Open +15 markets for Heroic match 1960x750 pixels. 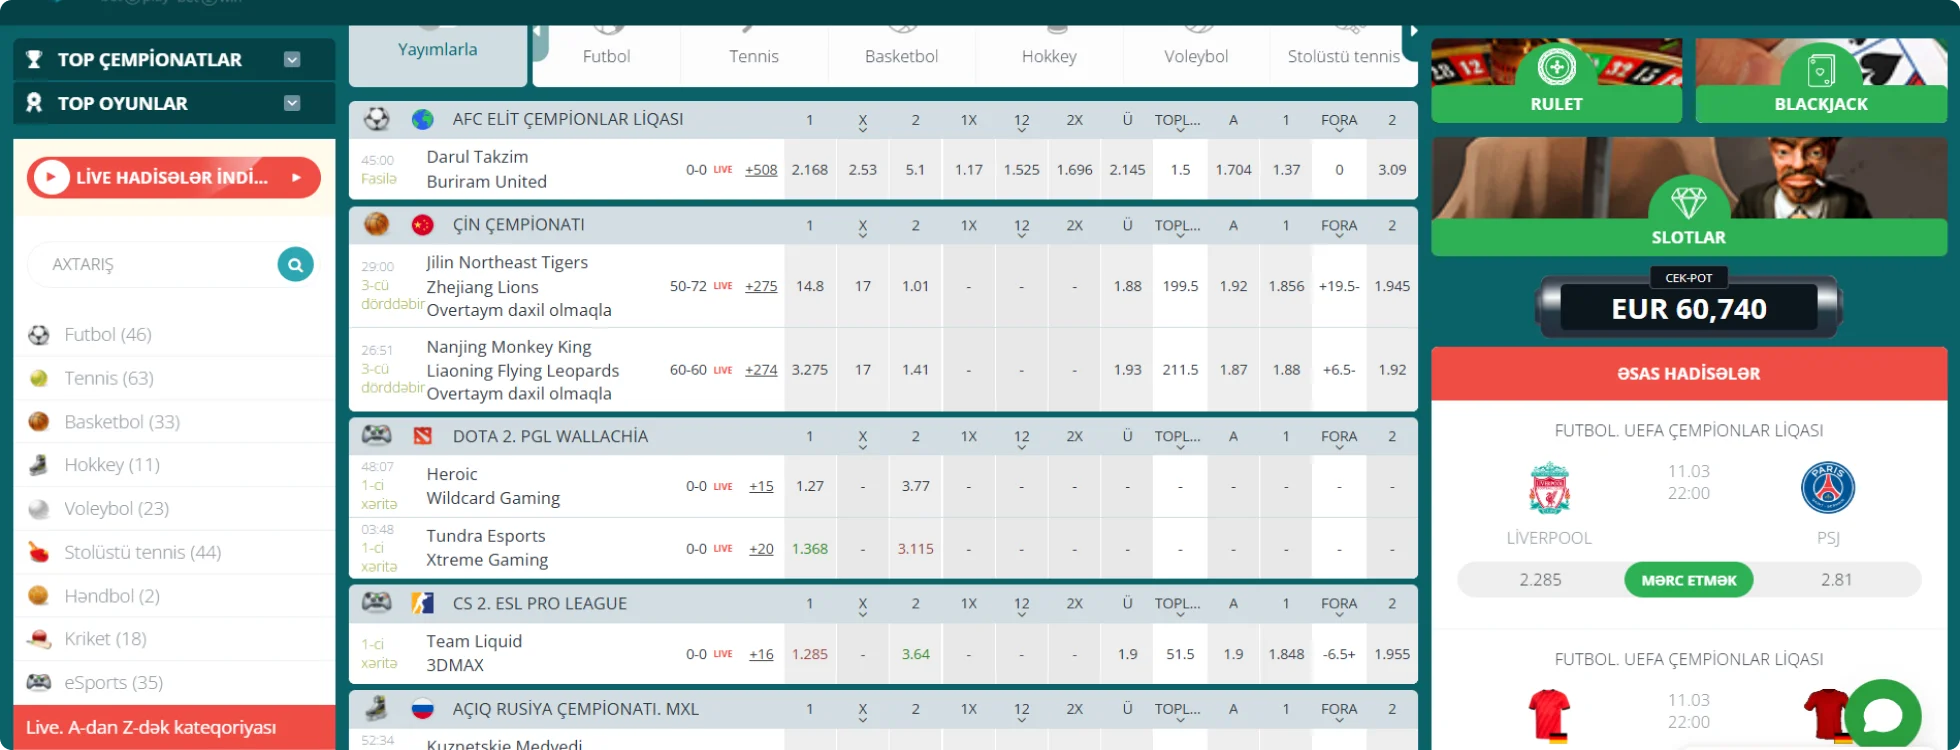click(x=761, y=486)
